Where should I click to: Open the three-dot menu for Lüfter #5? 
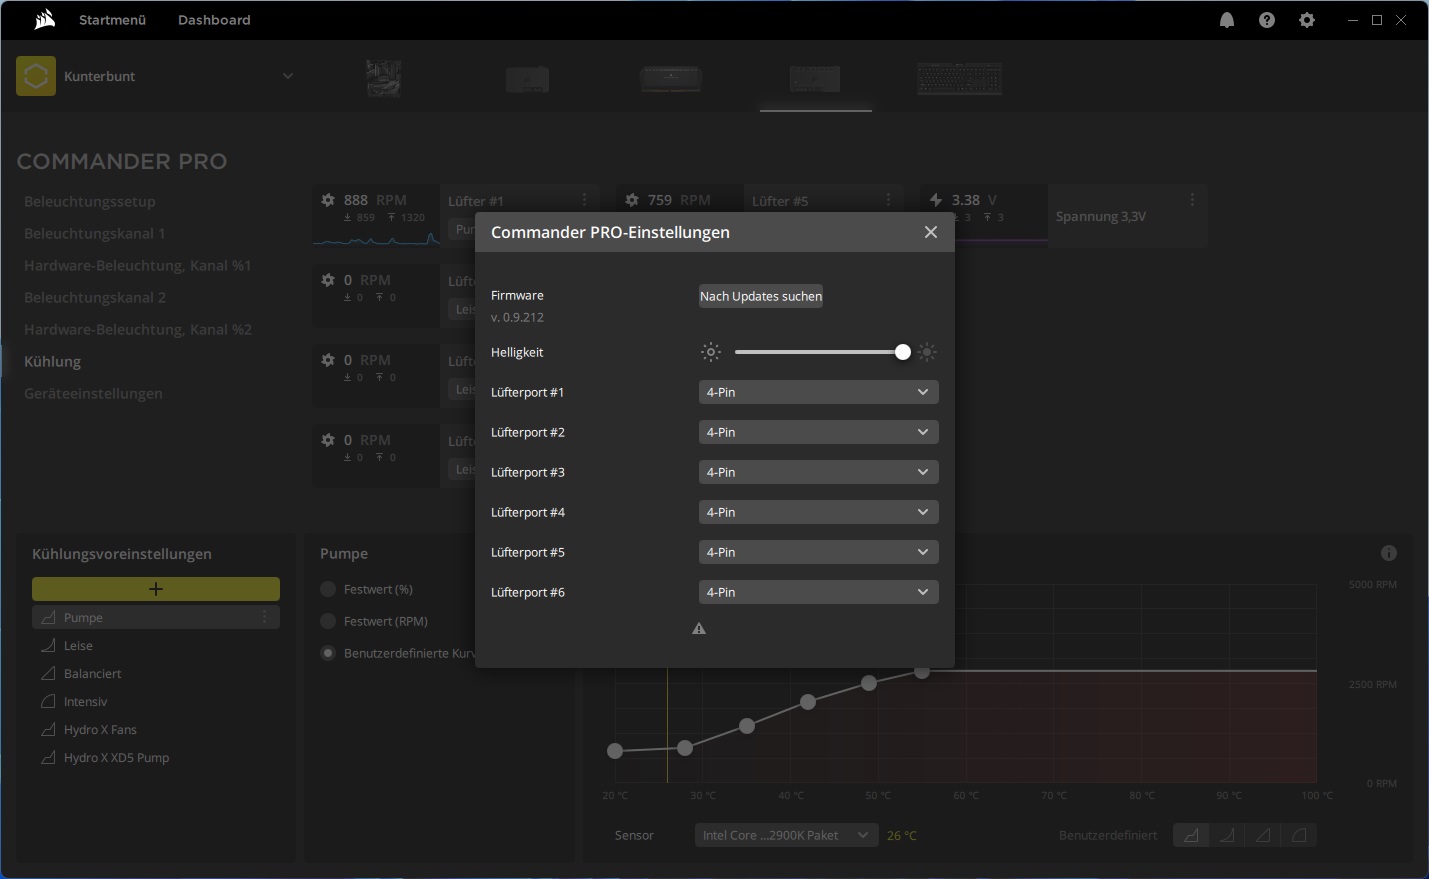pos(888,200)
